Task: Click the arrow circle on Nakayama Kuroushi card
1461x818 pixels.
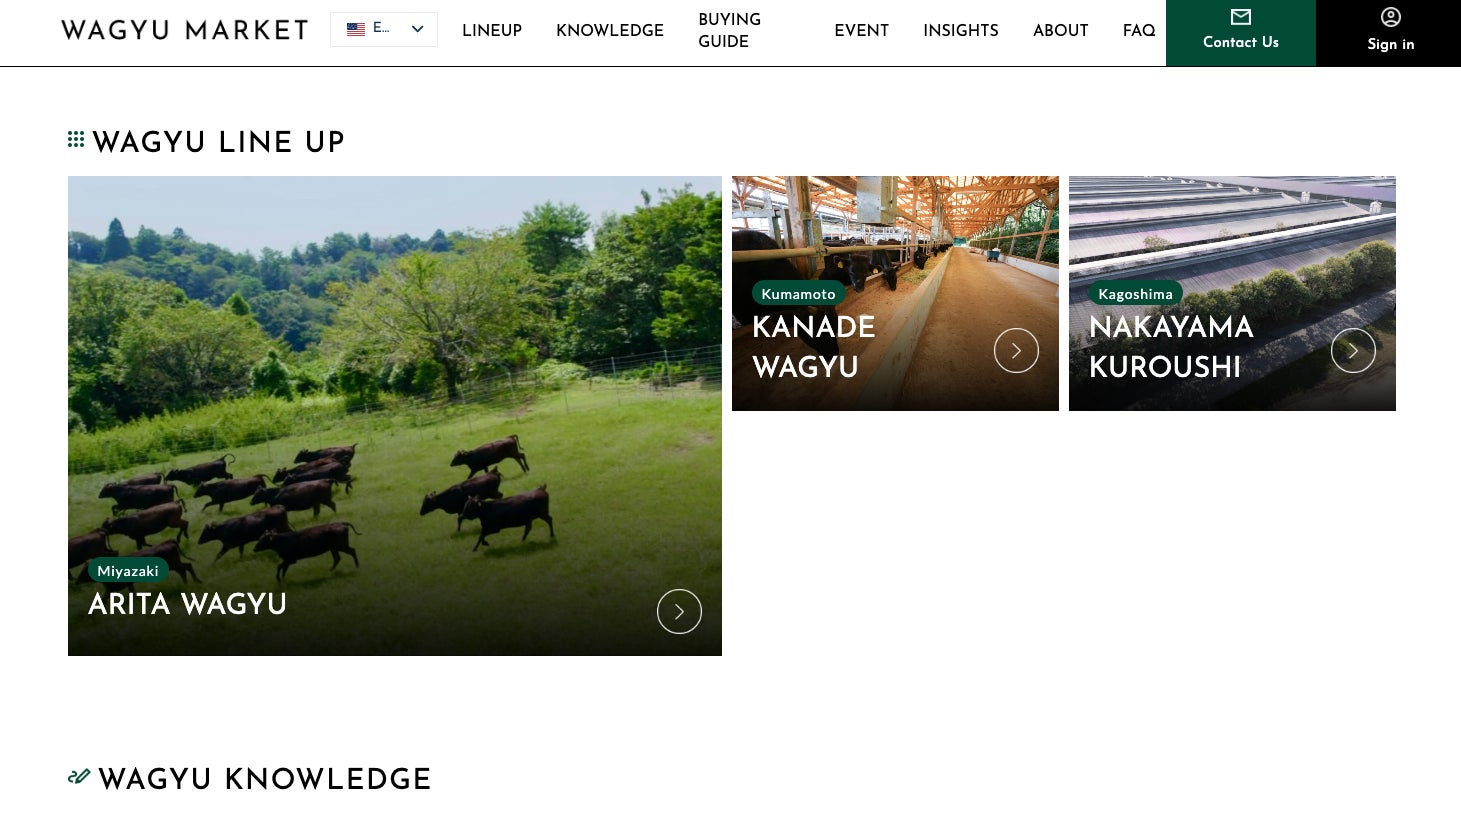Action: (1353, 351)
